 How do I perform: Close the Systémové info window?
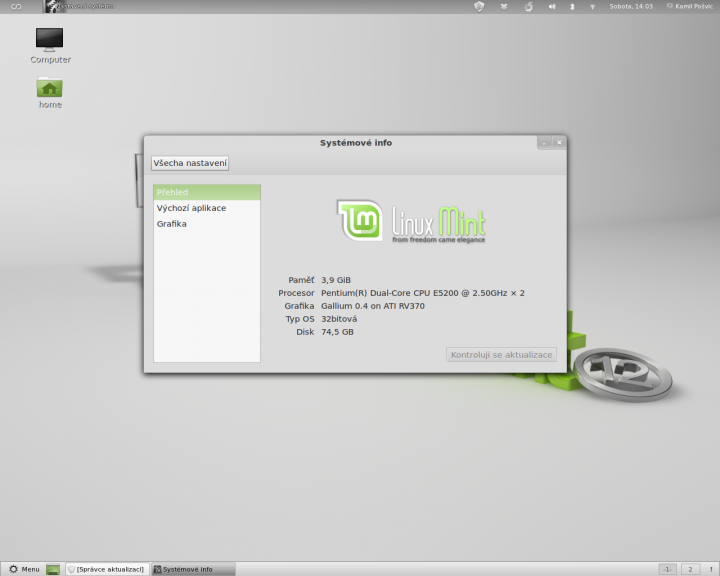tap(559, 142)
